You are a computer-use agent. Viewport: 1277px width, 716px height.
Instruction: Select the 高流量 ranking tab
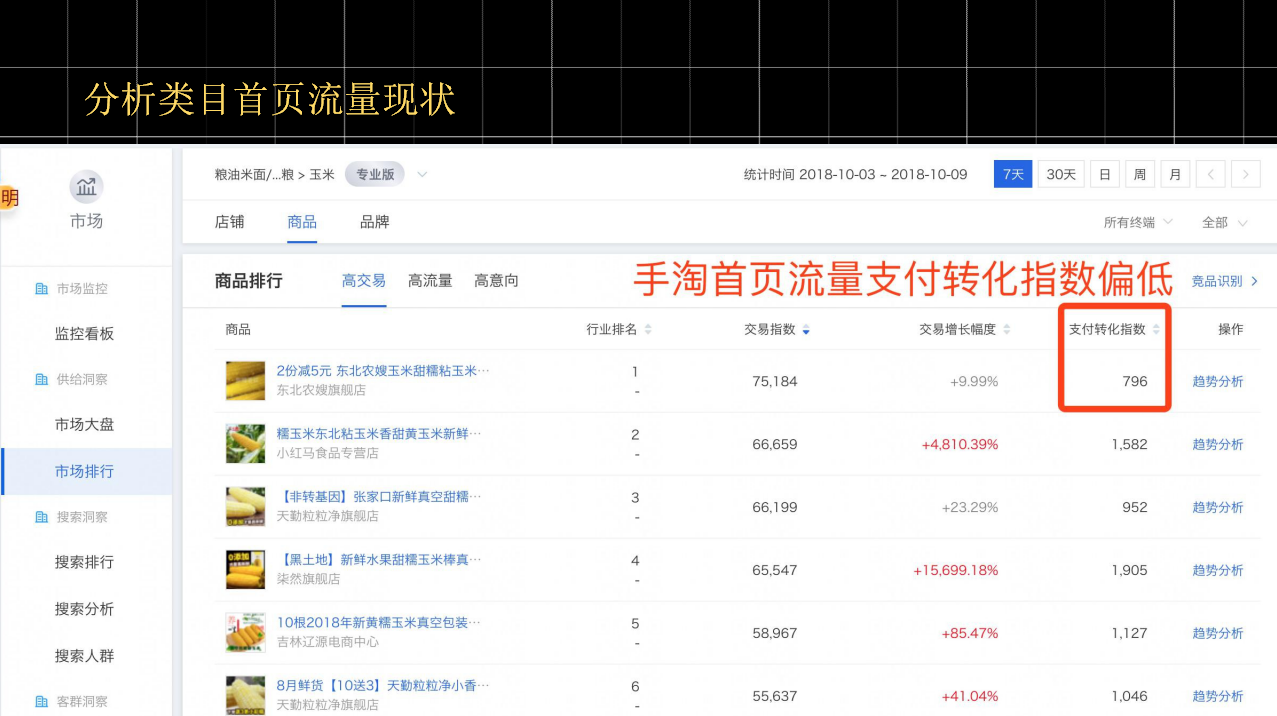[x=430, y=281]
